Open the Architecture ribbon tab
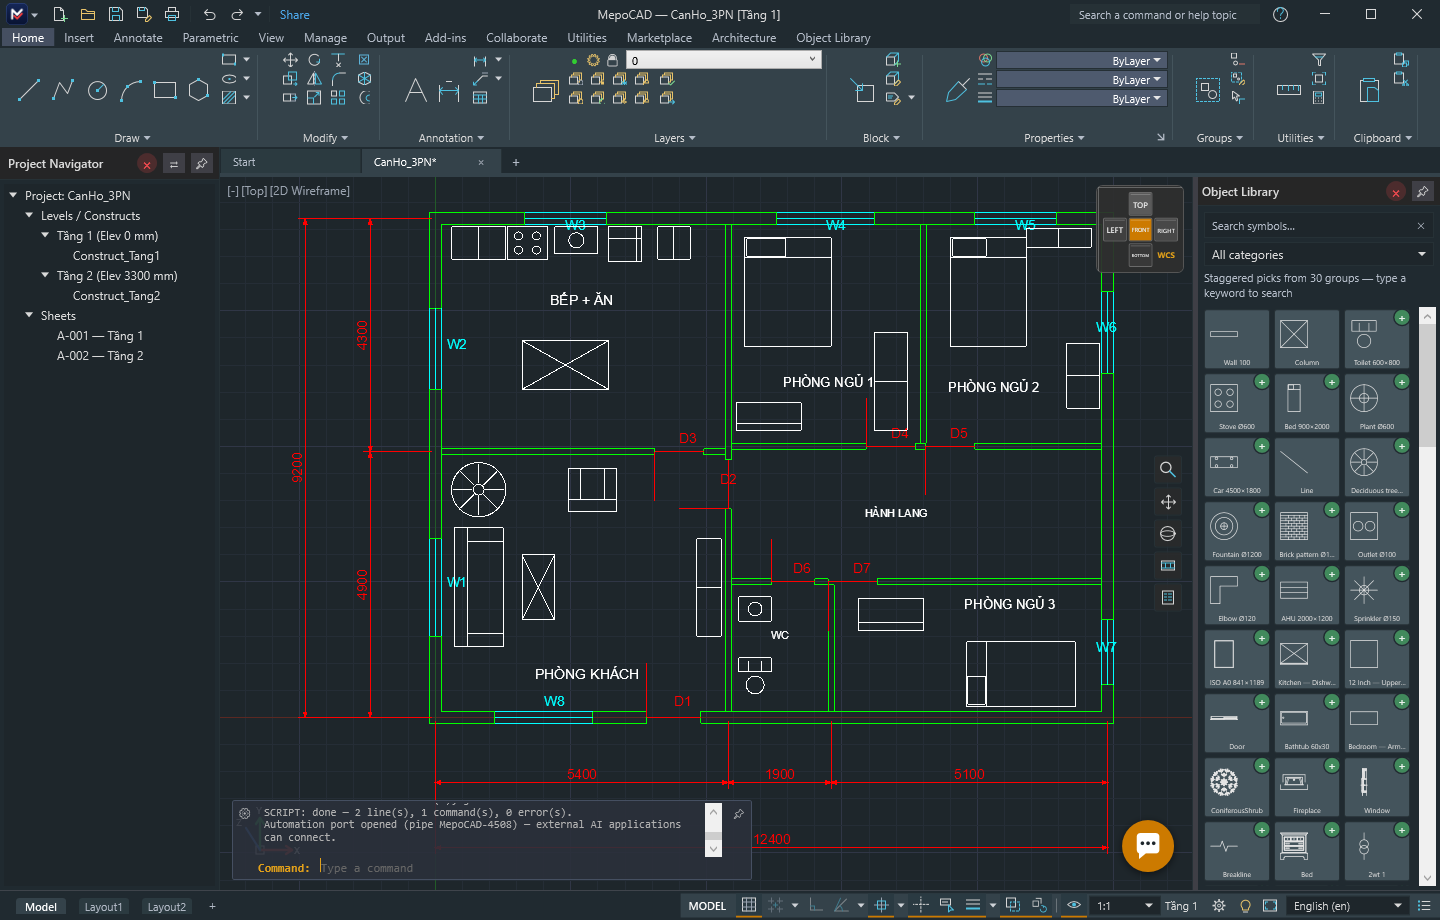This screenshot has width=1440, height=920. pos(744,38)
